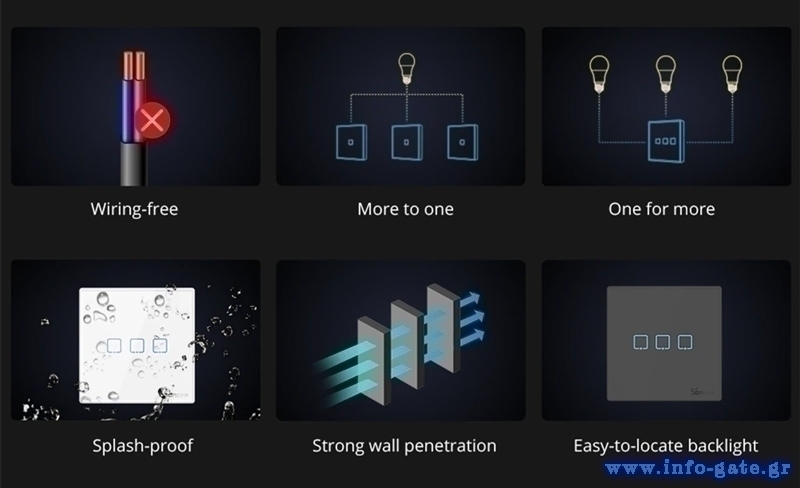Click the middle switch in More to one

[407, 142]
